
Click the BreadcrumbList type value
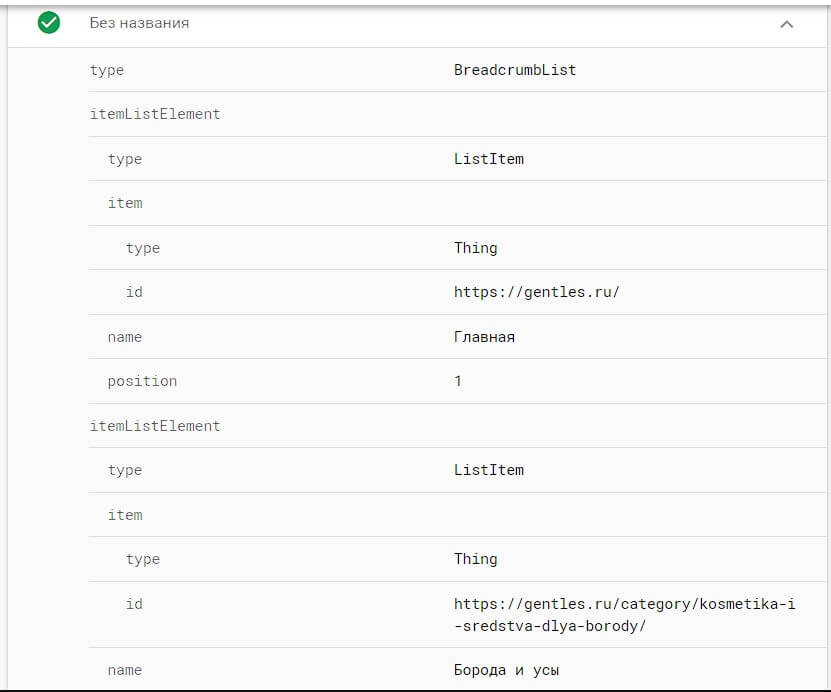click(515, 70)
